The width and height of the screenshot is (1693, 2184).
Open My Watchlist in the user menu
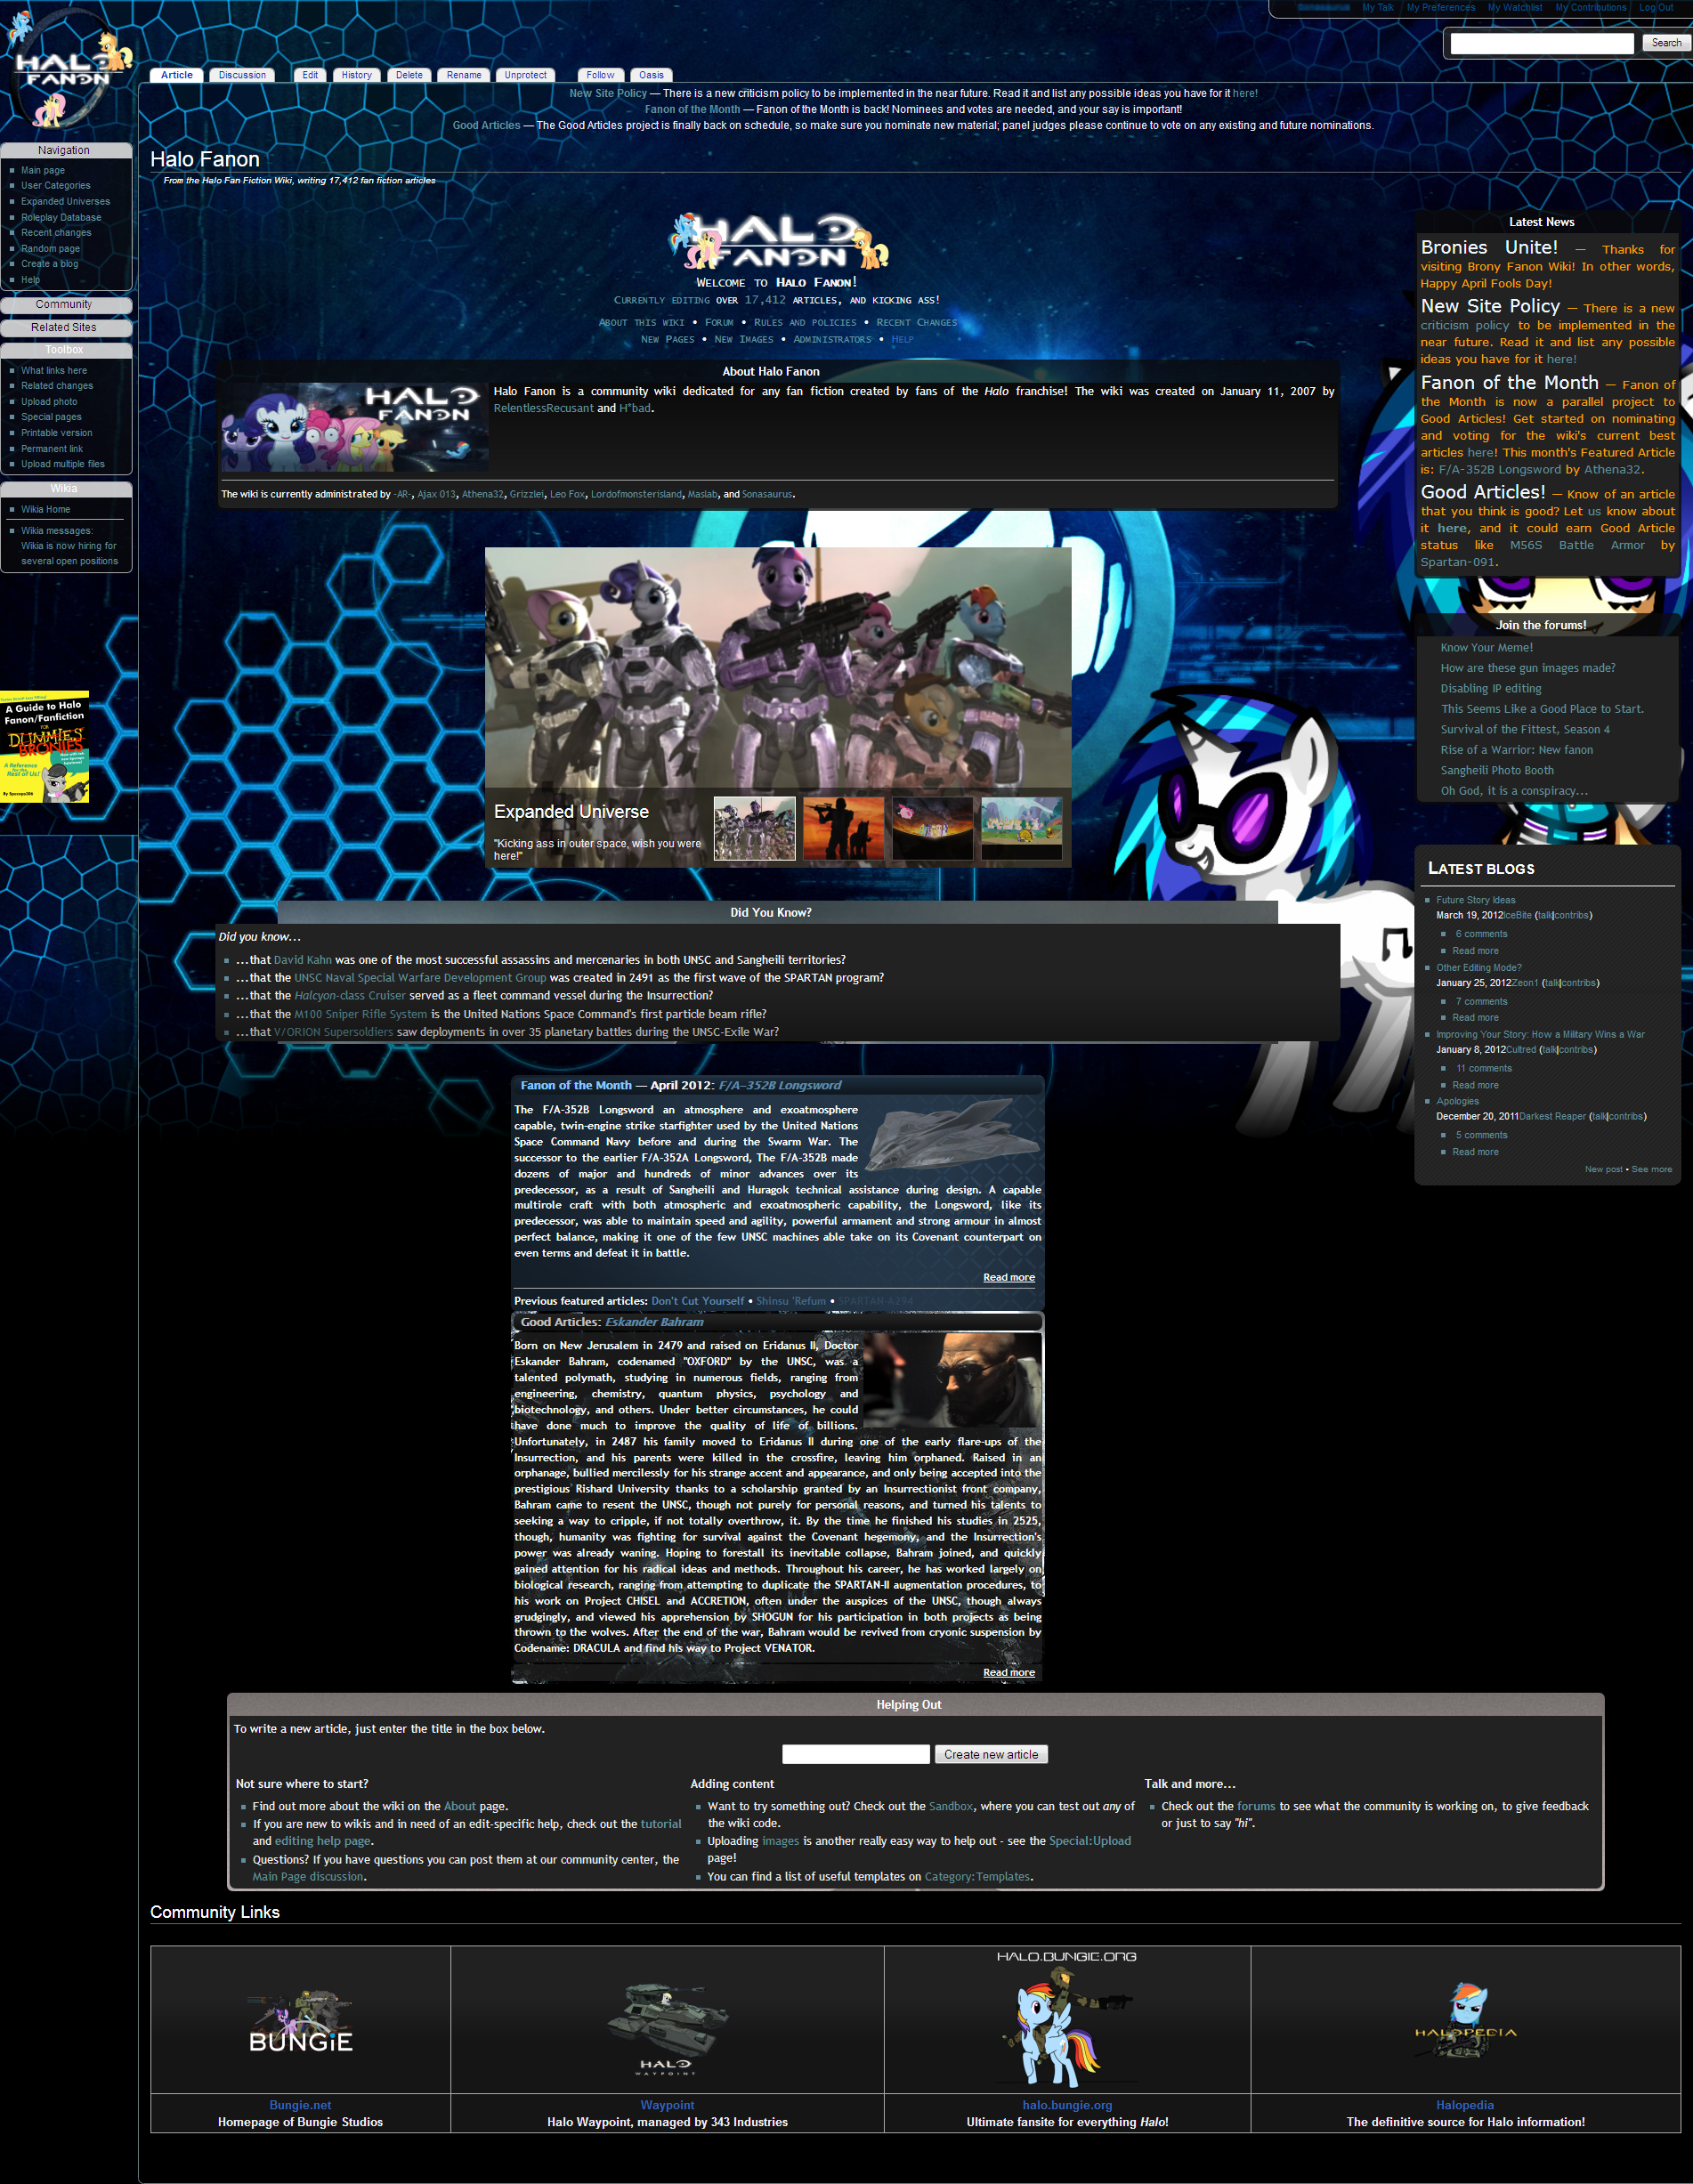click(x=1515, y=8)
